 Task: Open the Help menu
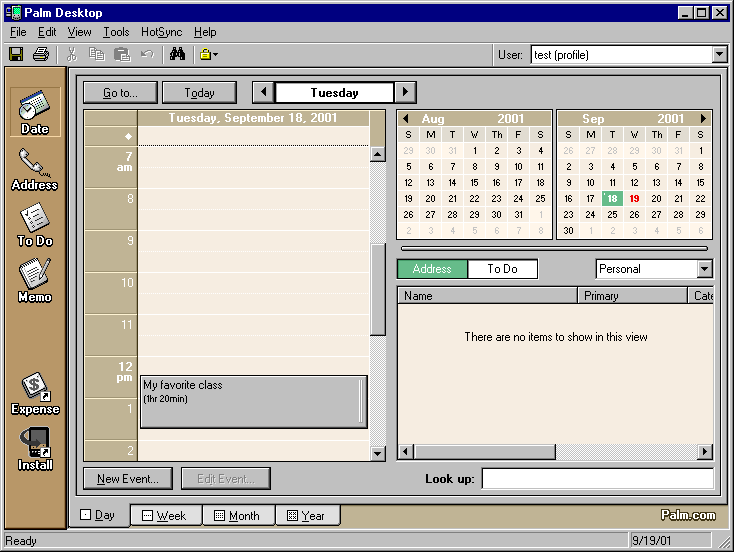coord(205,32)
